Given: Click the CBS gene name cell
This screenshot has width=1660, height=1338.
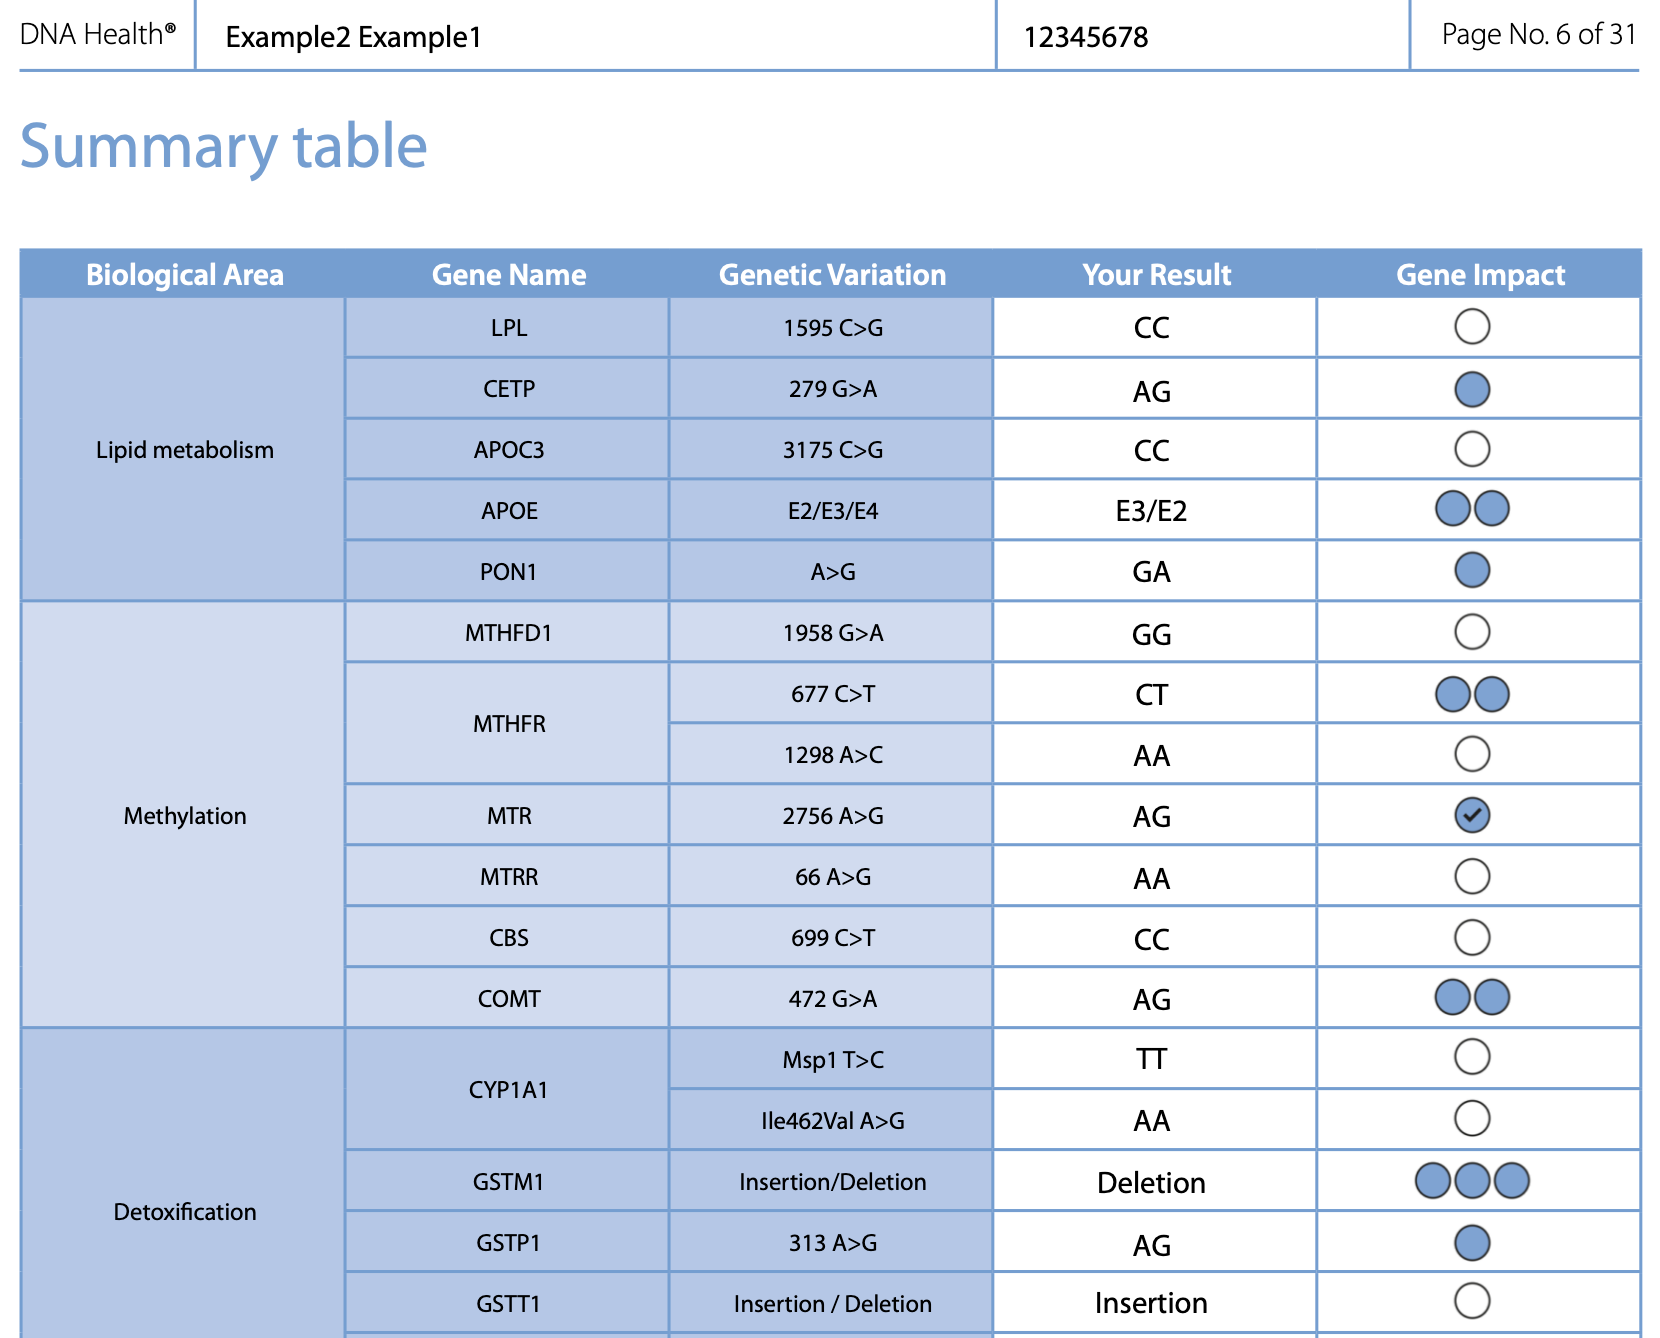Looking at the screenshot, I should 509,938.
